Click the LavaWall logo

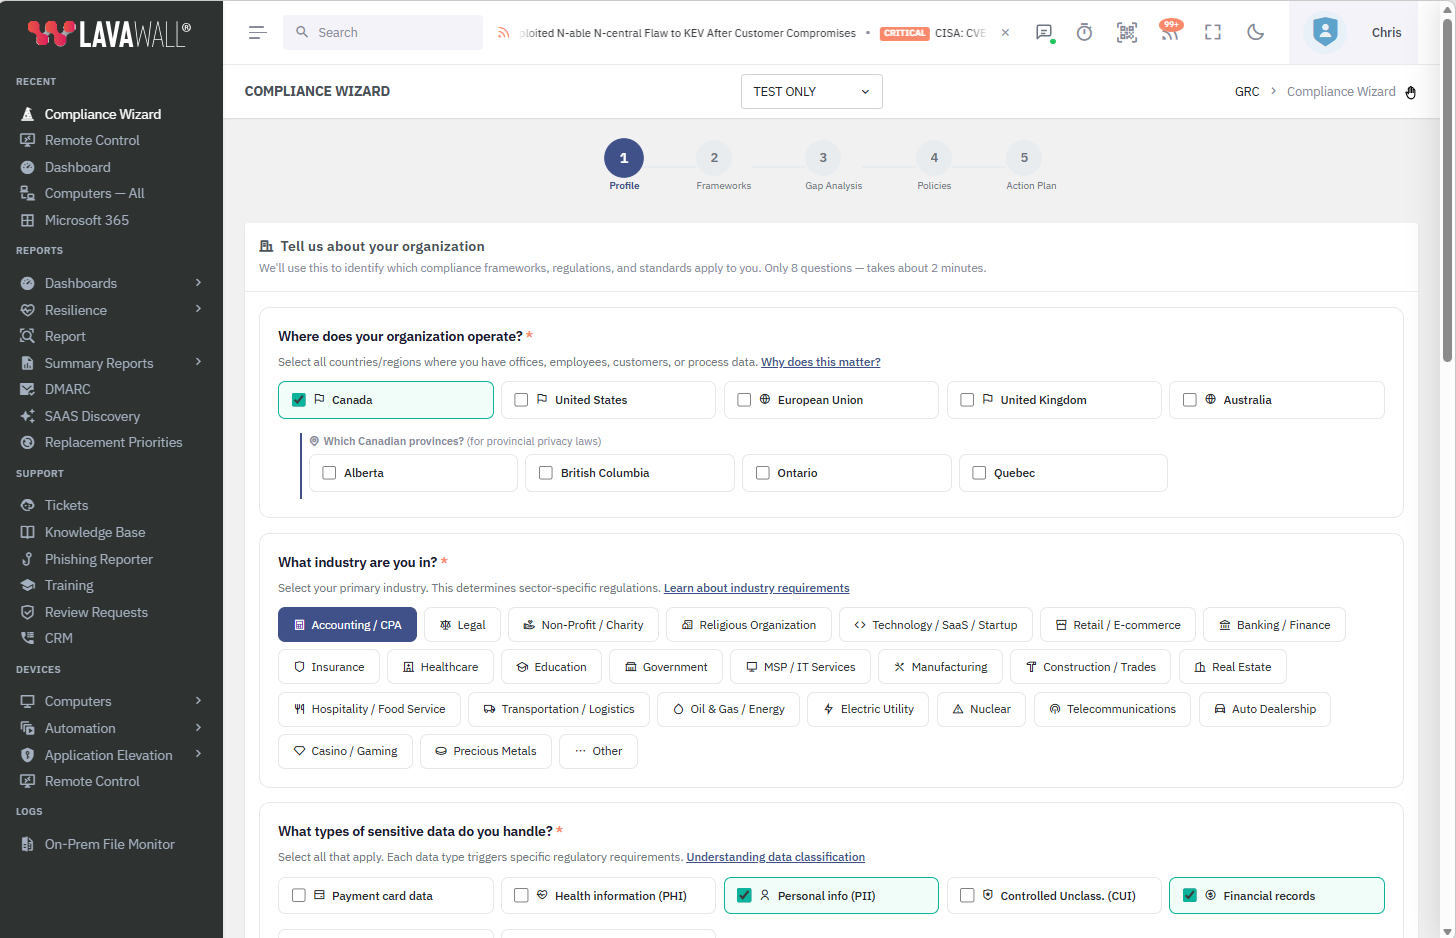tap(109, 34)
